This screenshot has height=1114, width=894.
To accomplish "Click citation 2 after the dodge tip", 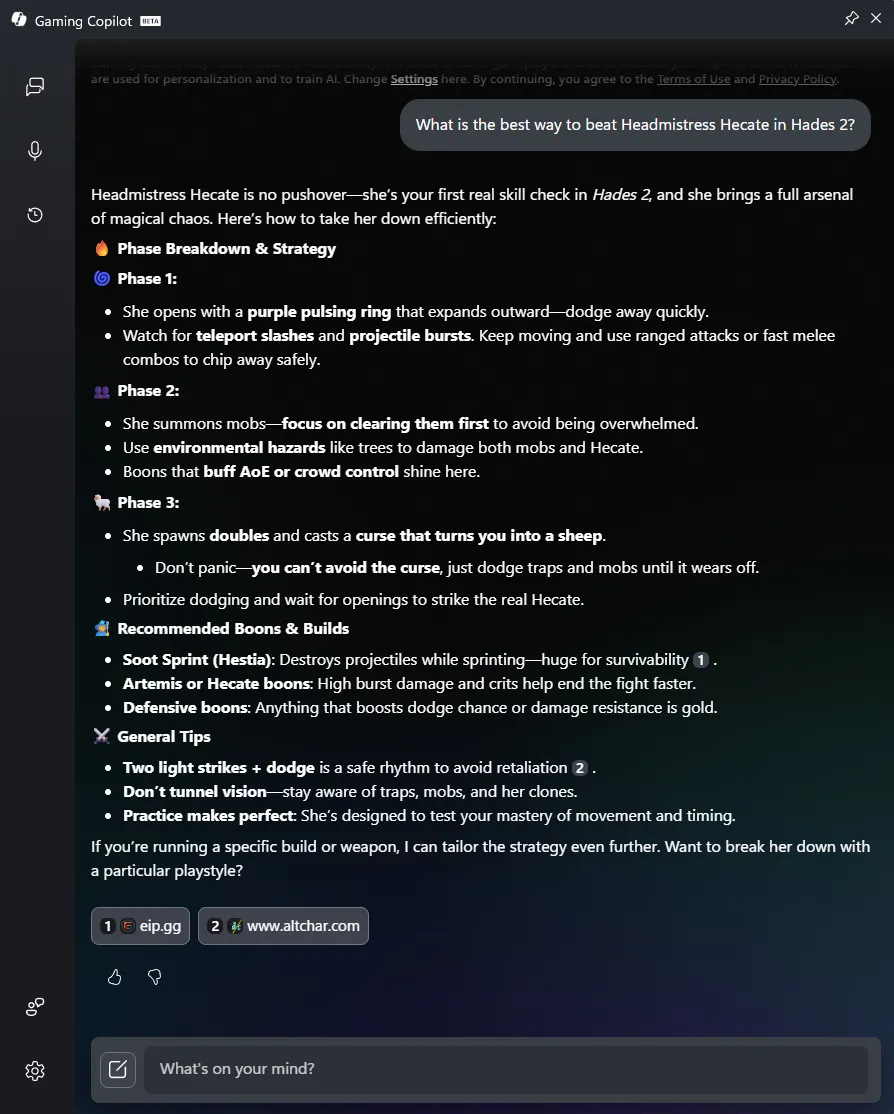I will point(579,768).
